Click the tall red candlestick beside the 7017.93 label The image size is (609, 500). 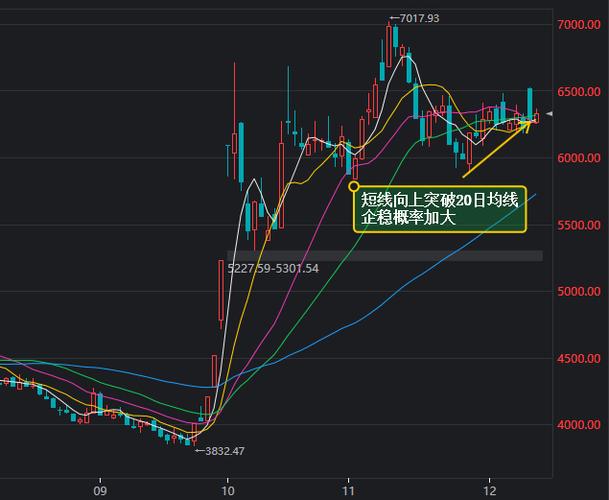click(x=389, y=46)
